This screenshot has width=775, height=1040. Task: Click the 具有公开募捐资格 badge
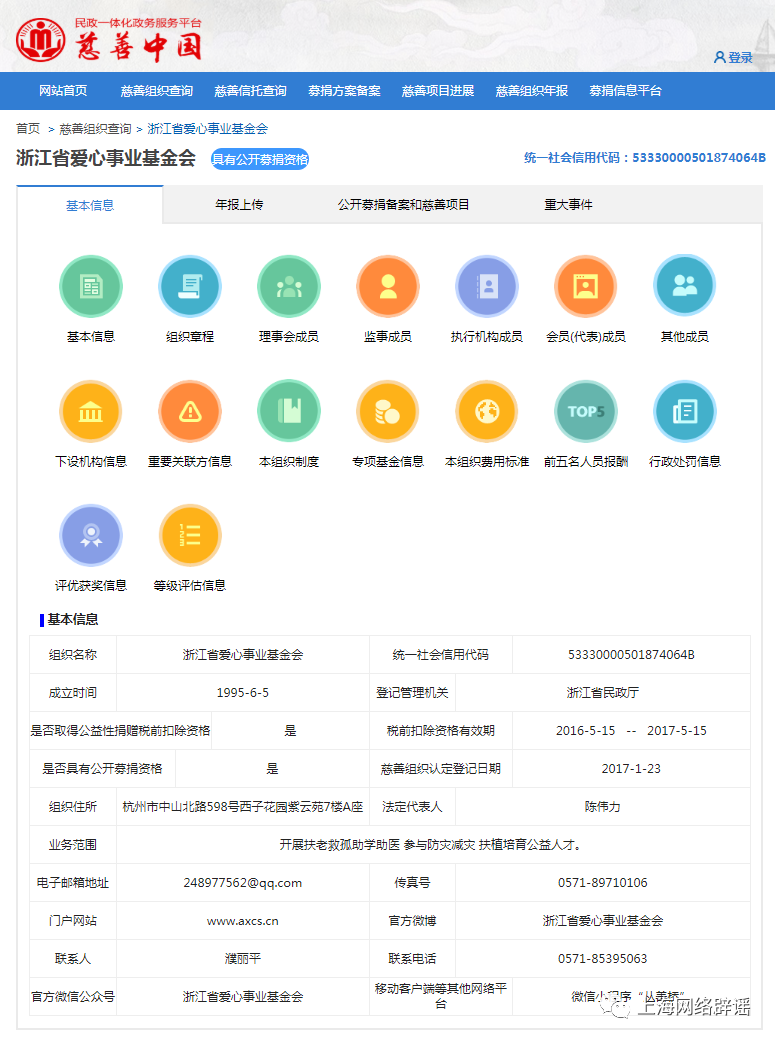click(259, 159)
